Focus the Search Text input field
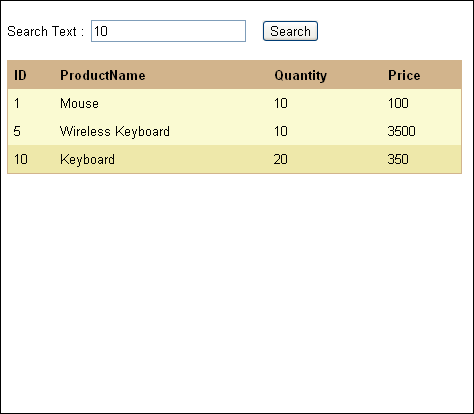 click(x=168, y=31)
